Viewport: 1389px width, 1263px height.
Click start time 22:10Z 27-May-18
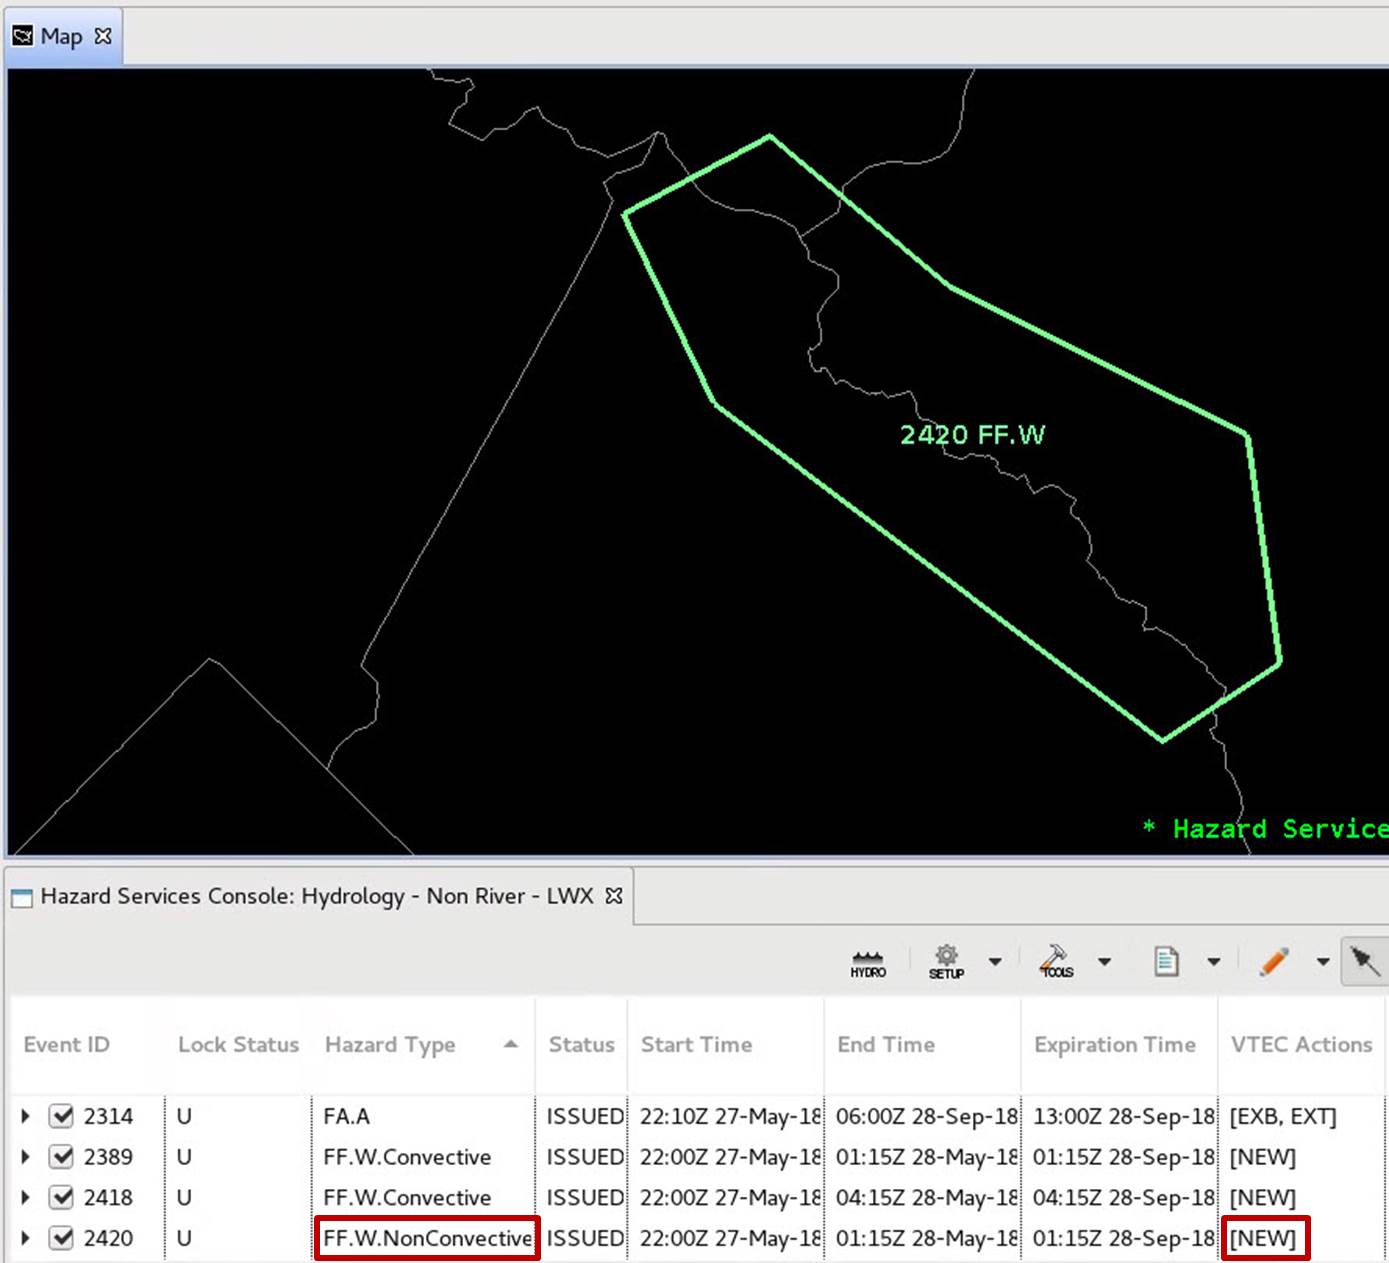[730, 1116]
